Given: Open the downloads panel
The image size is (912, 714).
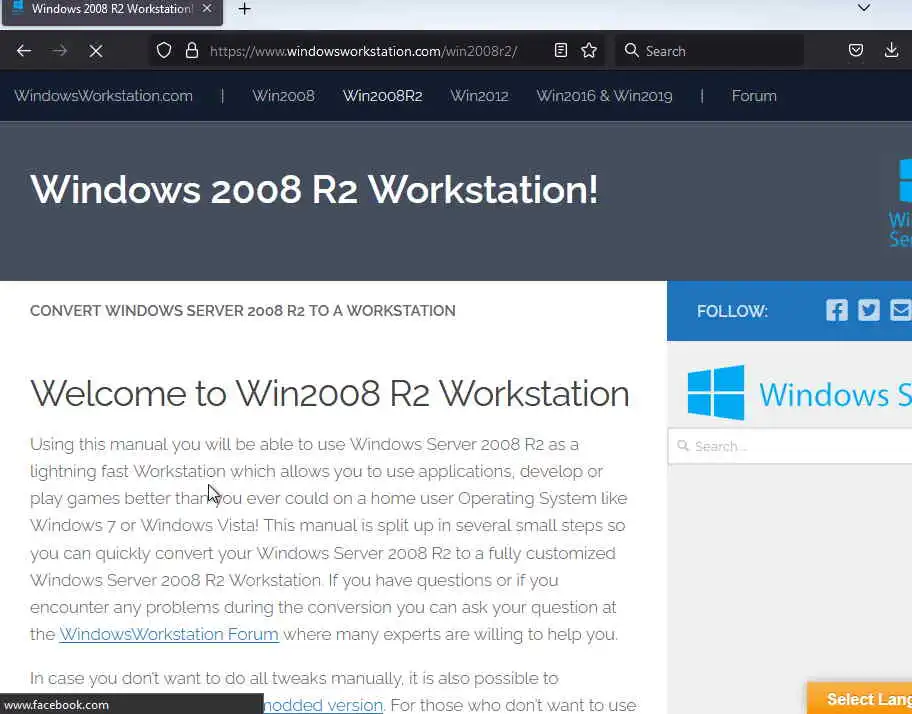Looking at the screenshot, I should 891,51.
